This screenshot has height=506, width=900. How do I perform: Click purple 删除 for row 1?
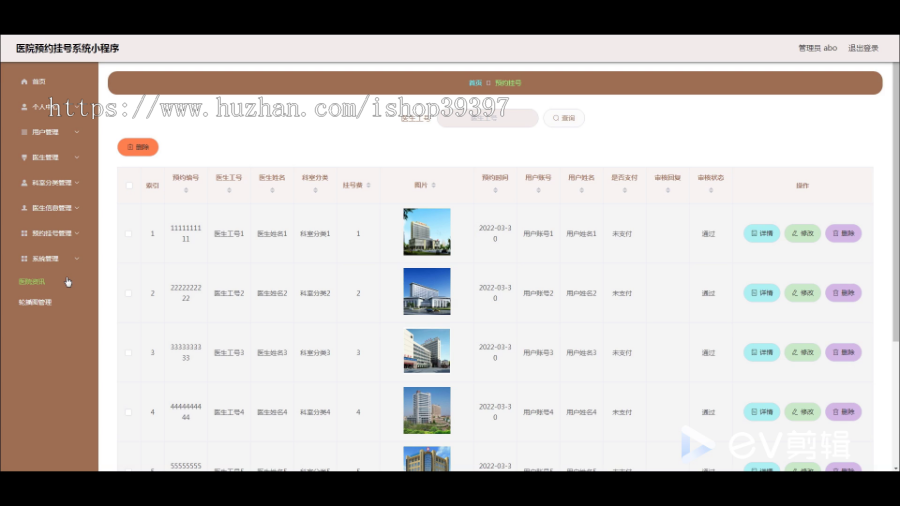click(x=843, y=233)
